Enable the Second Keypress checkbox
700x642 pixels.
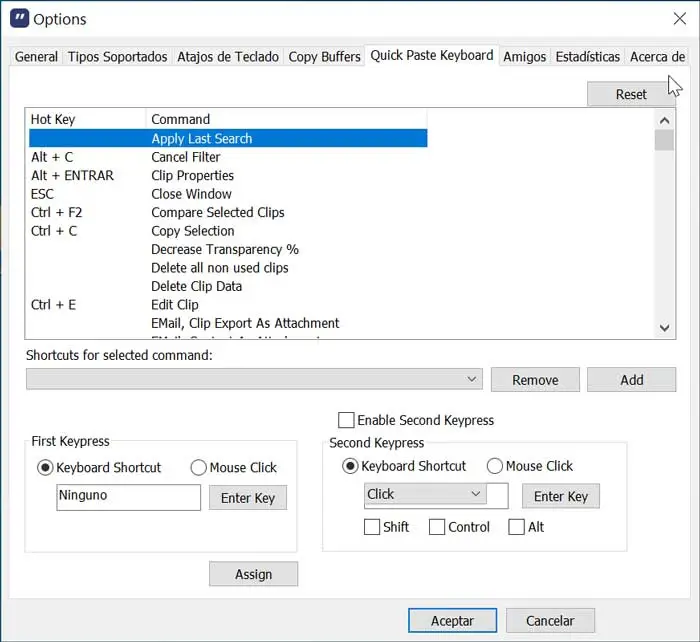[x=346, y=420]
